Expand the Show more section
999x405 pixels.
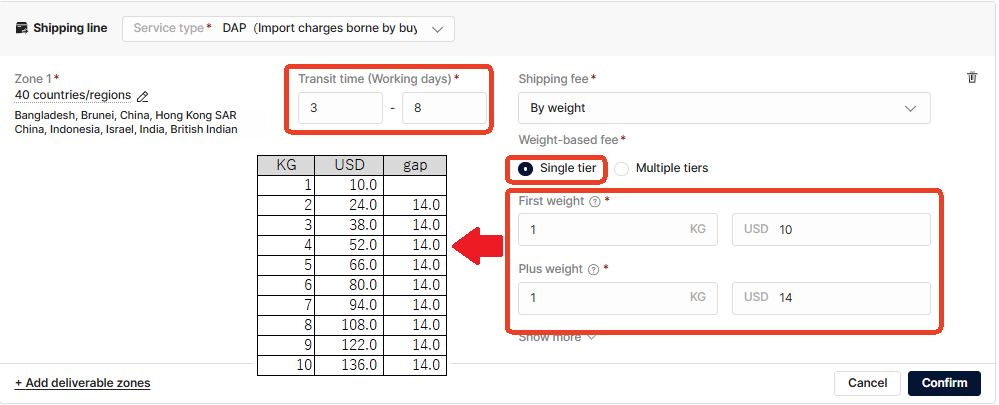point(557,337)
